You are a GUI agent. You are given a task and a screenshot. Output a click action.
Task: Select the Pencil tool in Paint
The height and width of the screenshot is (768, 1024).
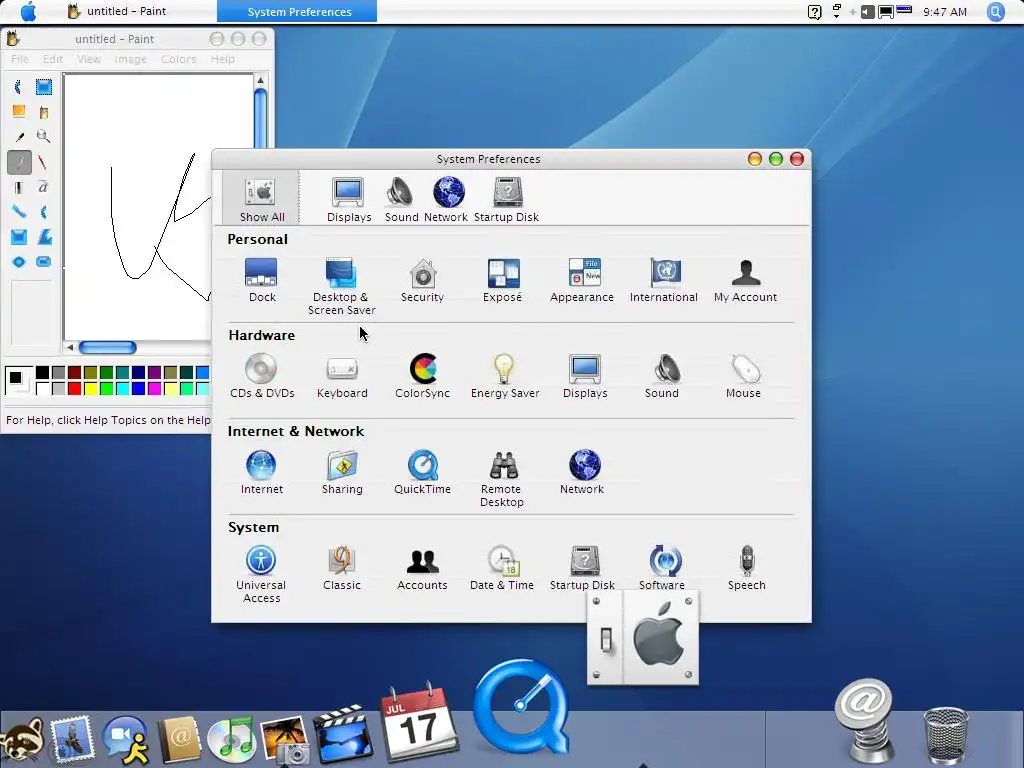[x=19, y=161]
